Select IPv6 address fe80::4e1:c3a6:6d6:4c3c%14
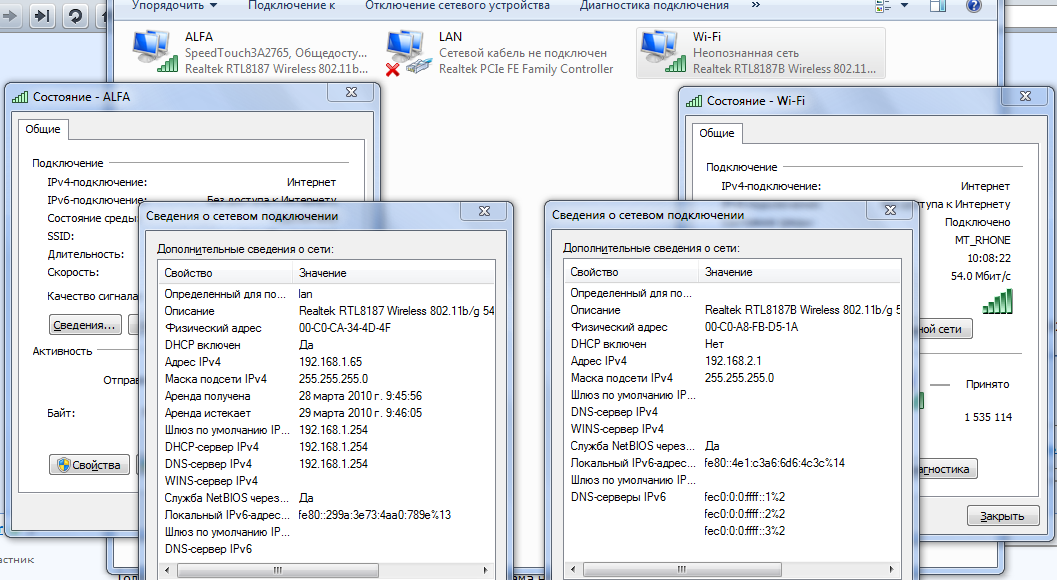The width and height of the screenshot is (1057, 580). [774, 463]
